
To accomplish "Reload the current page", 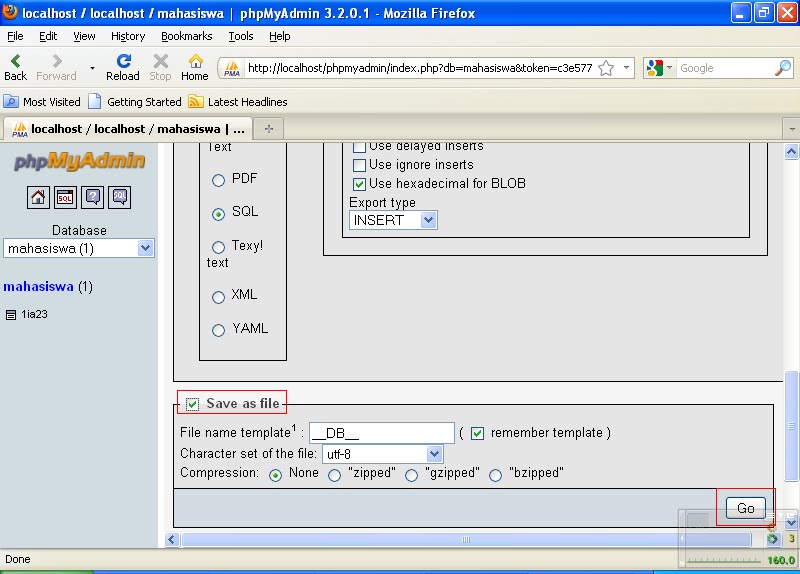I will 123,67.
